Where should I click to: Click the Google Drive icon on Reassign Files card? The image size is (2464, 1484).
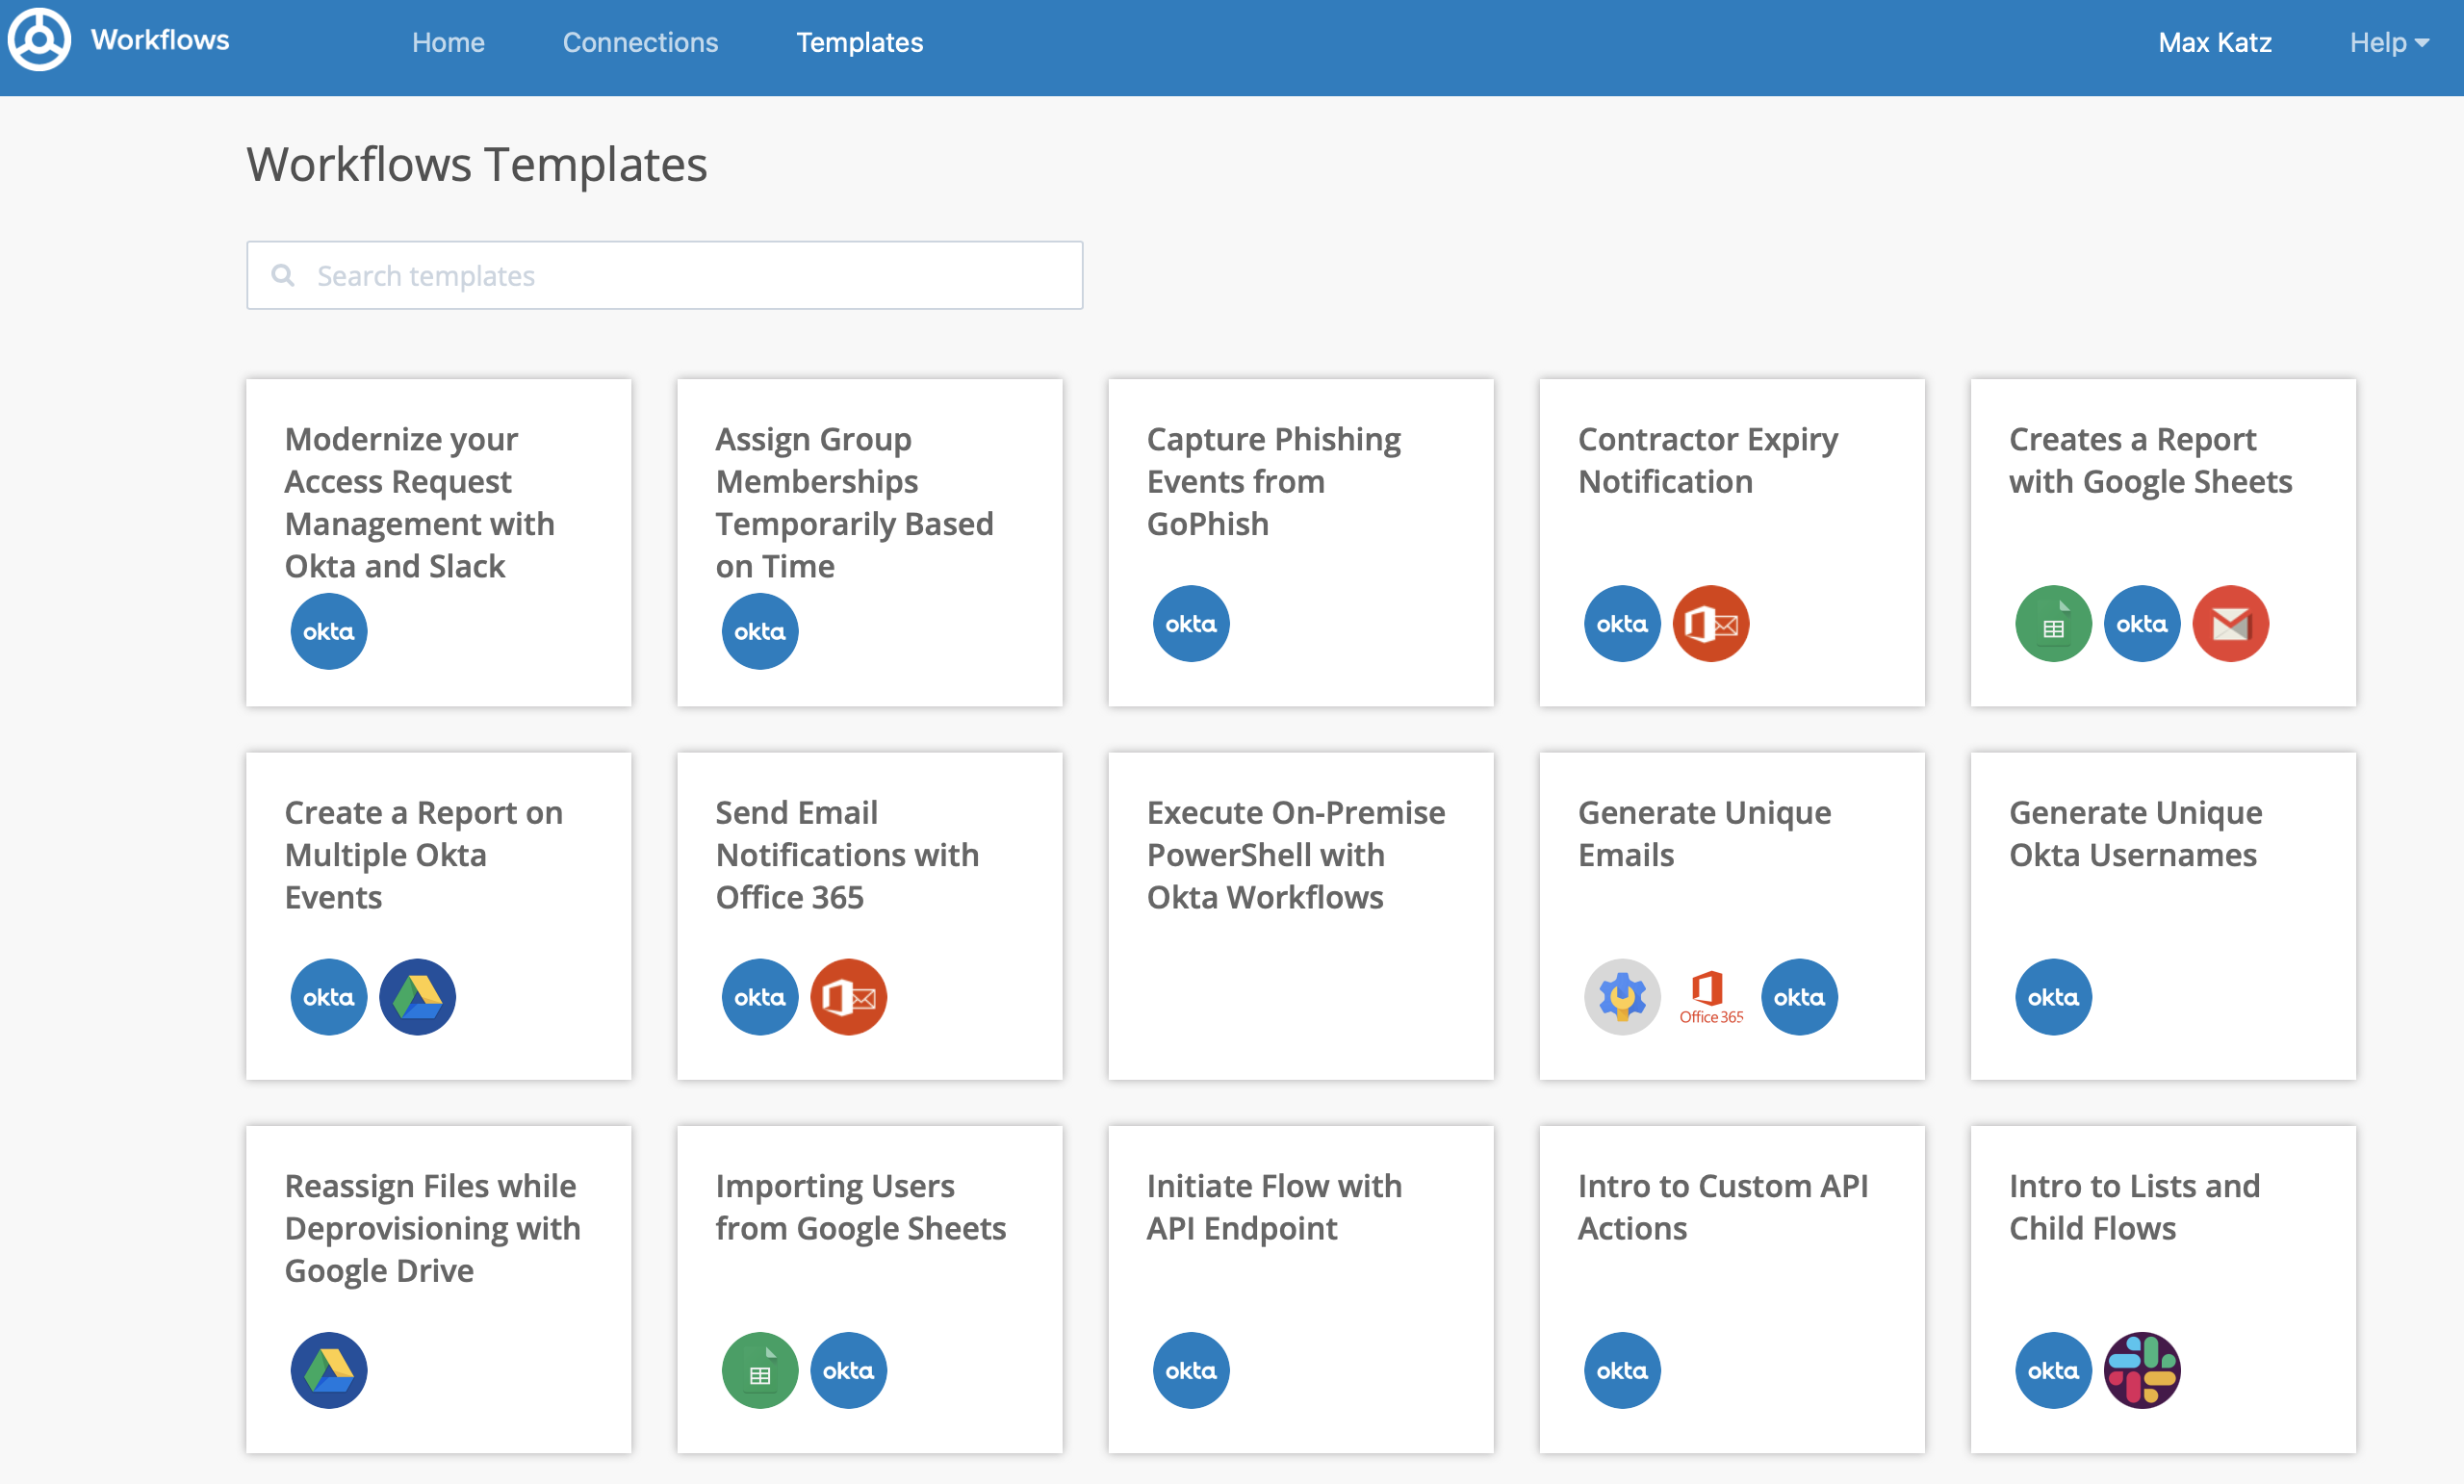(329, 1370)
